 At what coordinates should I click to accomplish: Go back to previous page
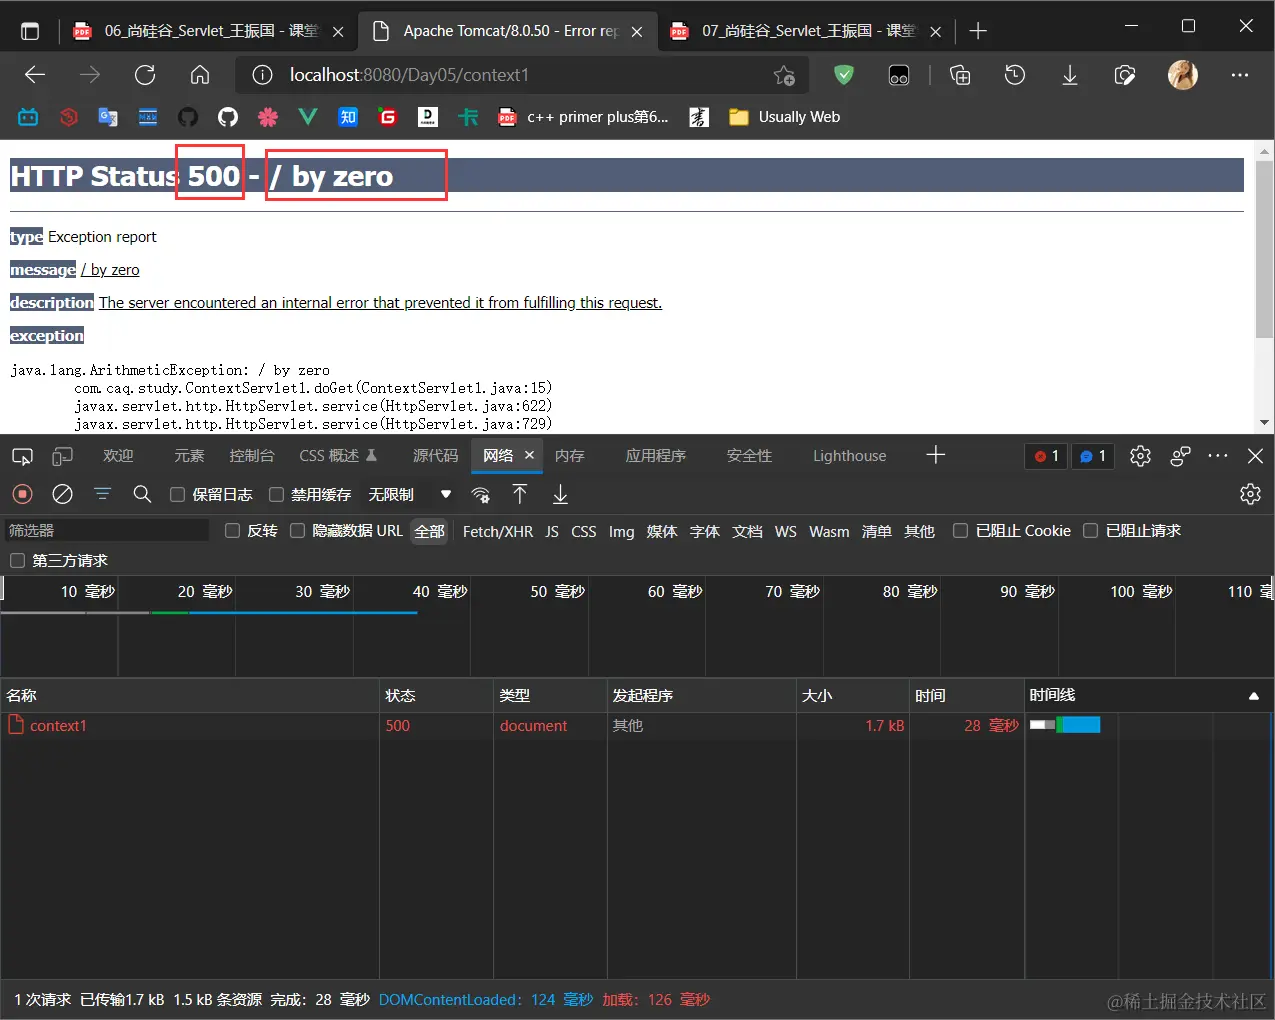tap(35, 75)
